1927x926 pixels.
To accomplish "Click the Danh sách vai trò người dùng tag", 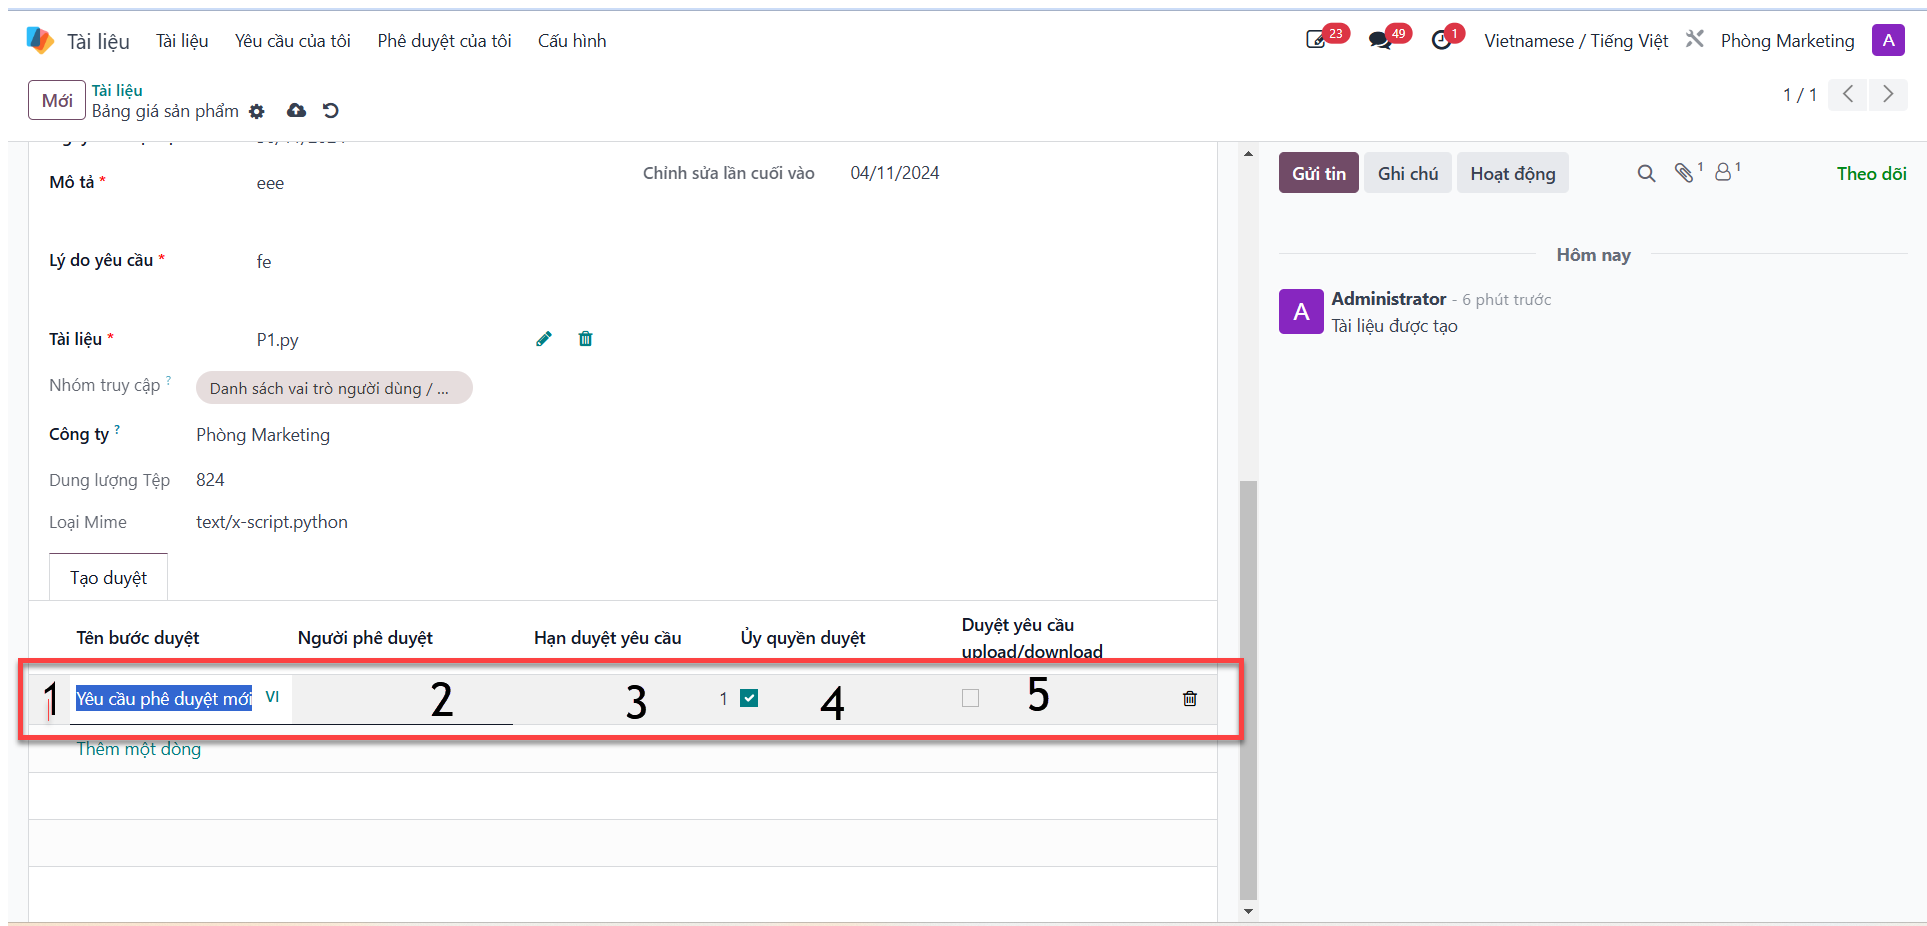I will 334,388.
